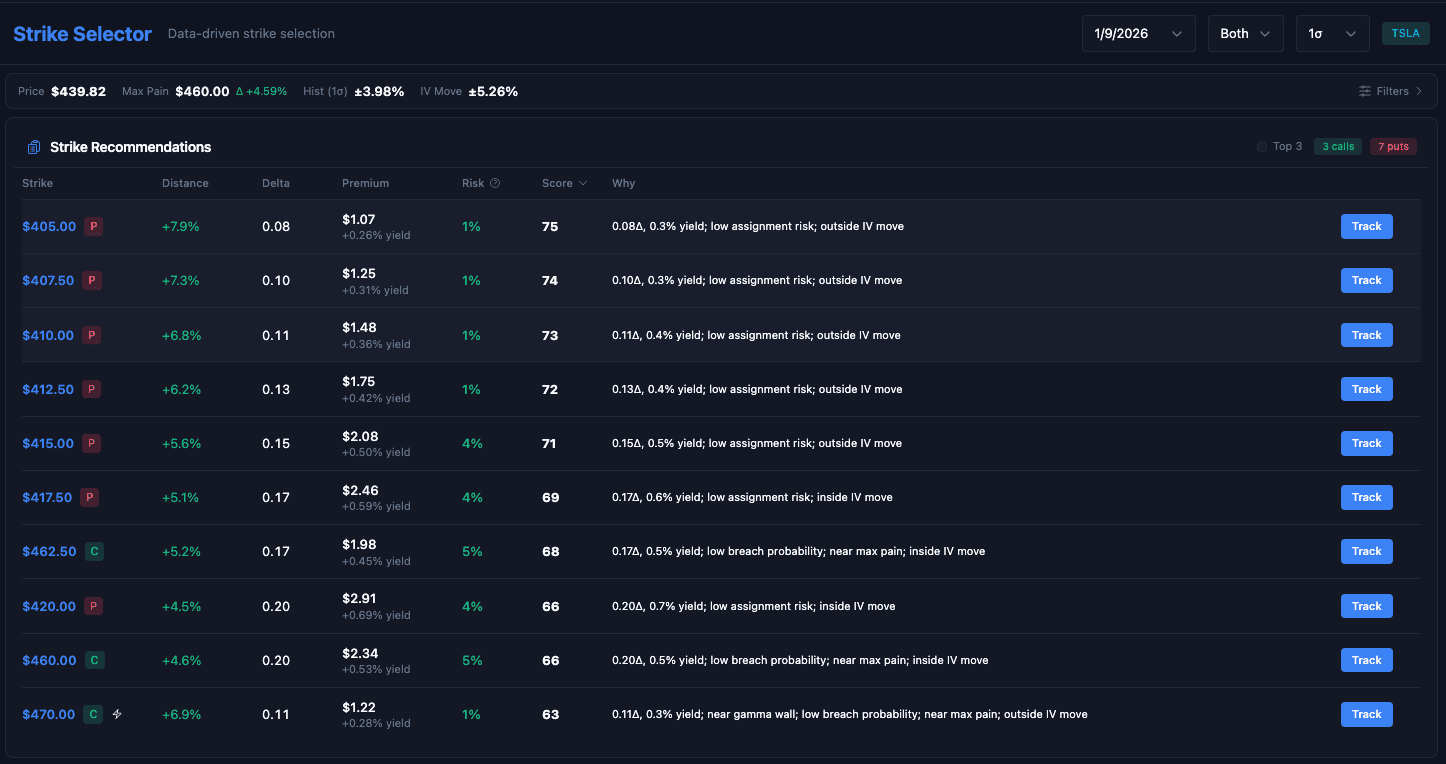Track the $462.50 call strike
Viewport: 1446px width, 764px height.
[x=1366, y=551]
